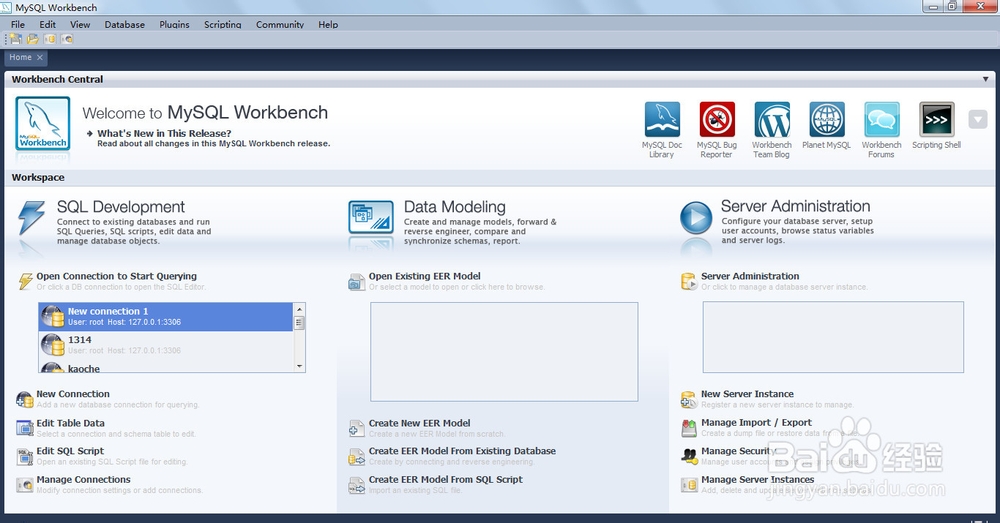The width and height of the screenshot is (1000, 523).
Task: Open the Edit menu
Action: [x=47, y=24]
